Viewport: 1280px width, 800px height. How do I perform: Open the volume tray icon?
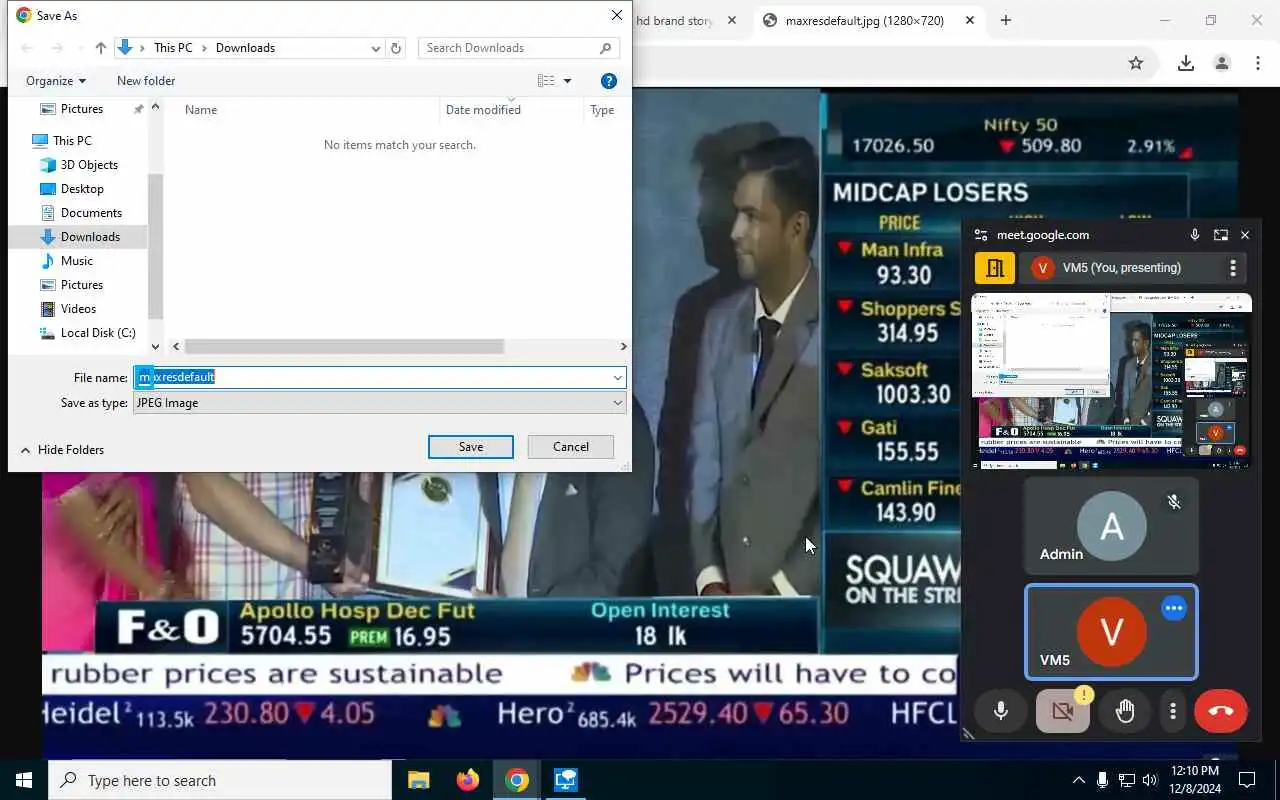1150,780
